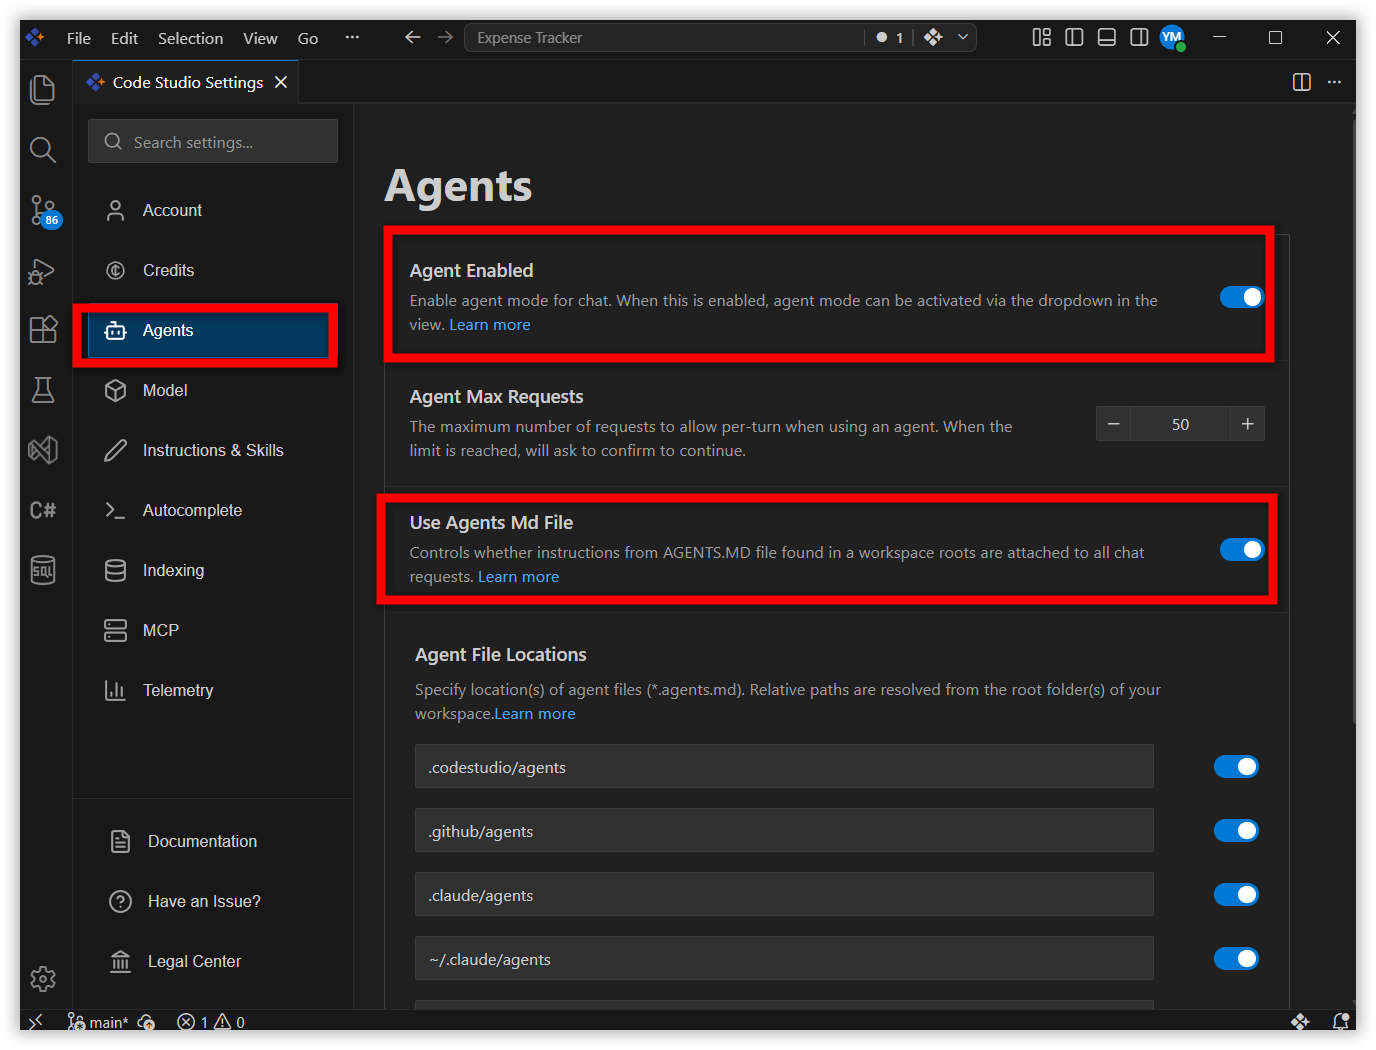Open the File menu
Viewport: 1376px width, 1050px height.
(79, 38)
